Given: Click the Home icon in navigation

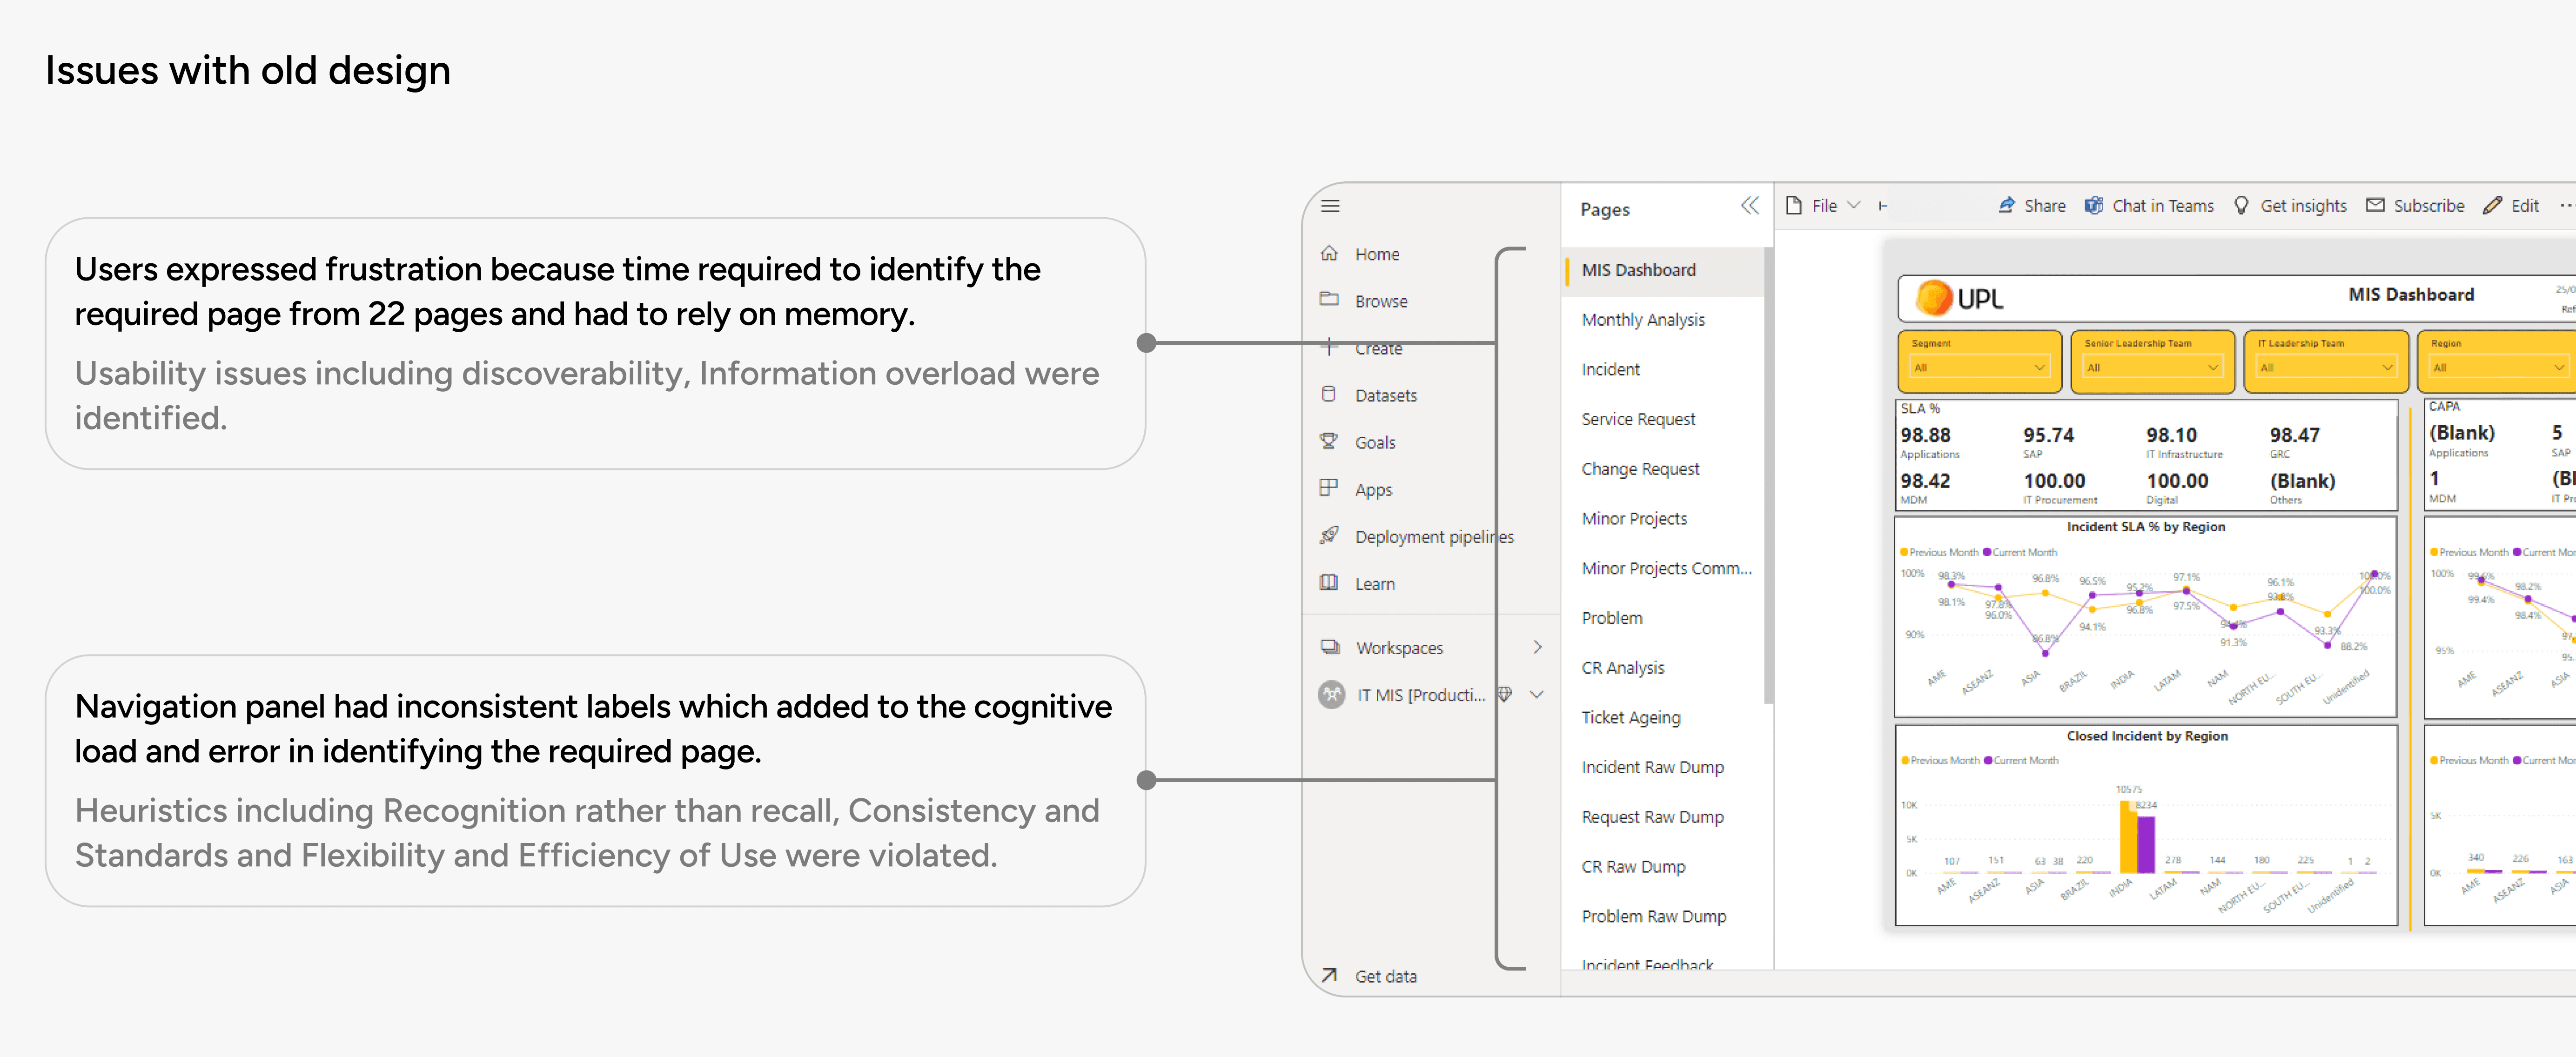Looking at the screenshot, I should pos(1329,254).
